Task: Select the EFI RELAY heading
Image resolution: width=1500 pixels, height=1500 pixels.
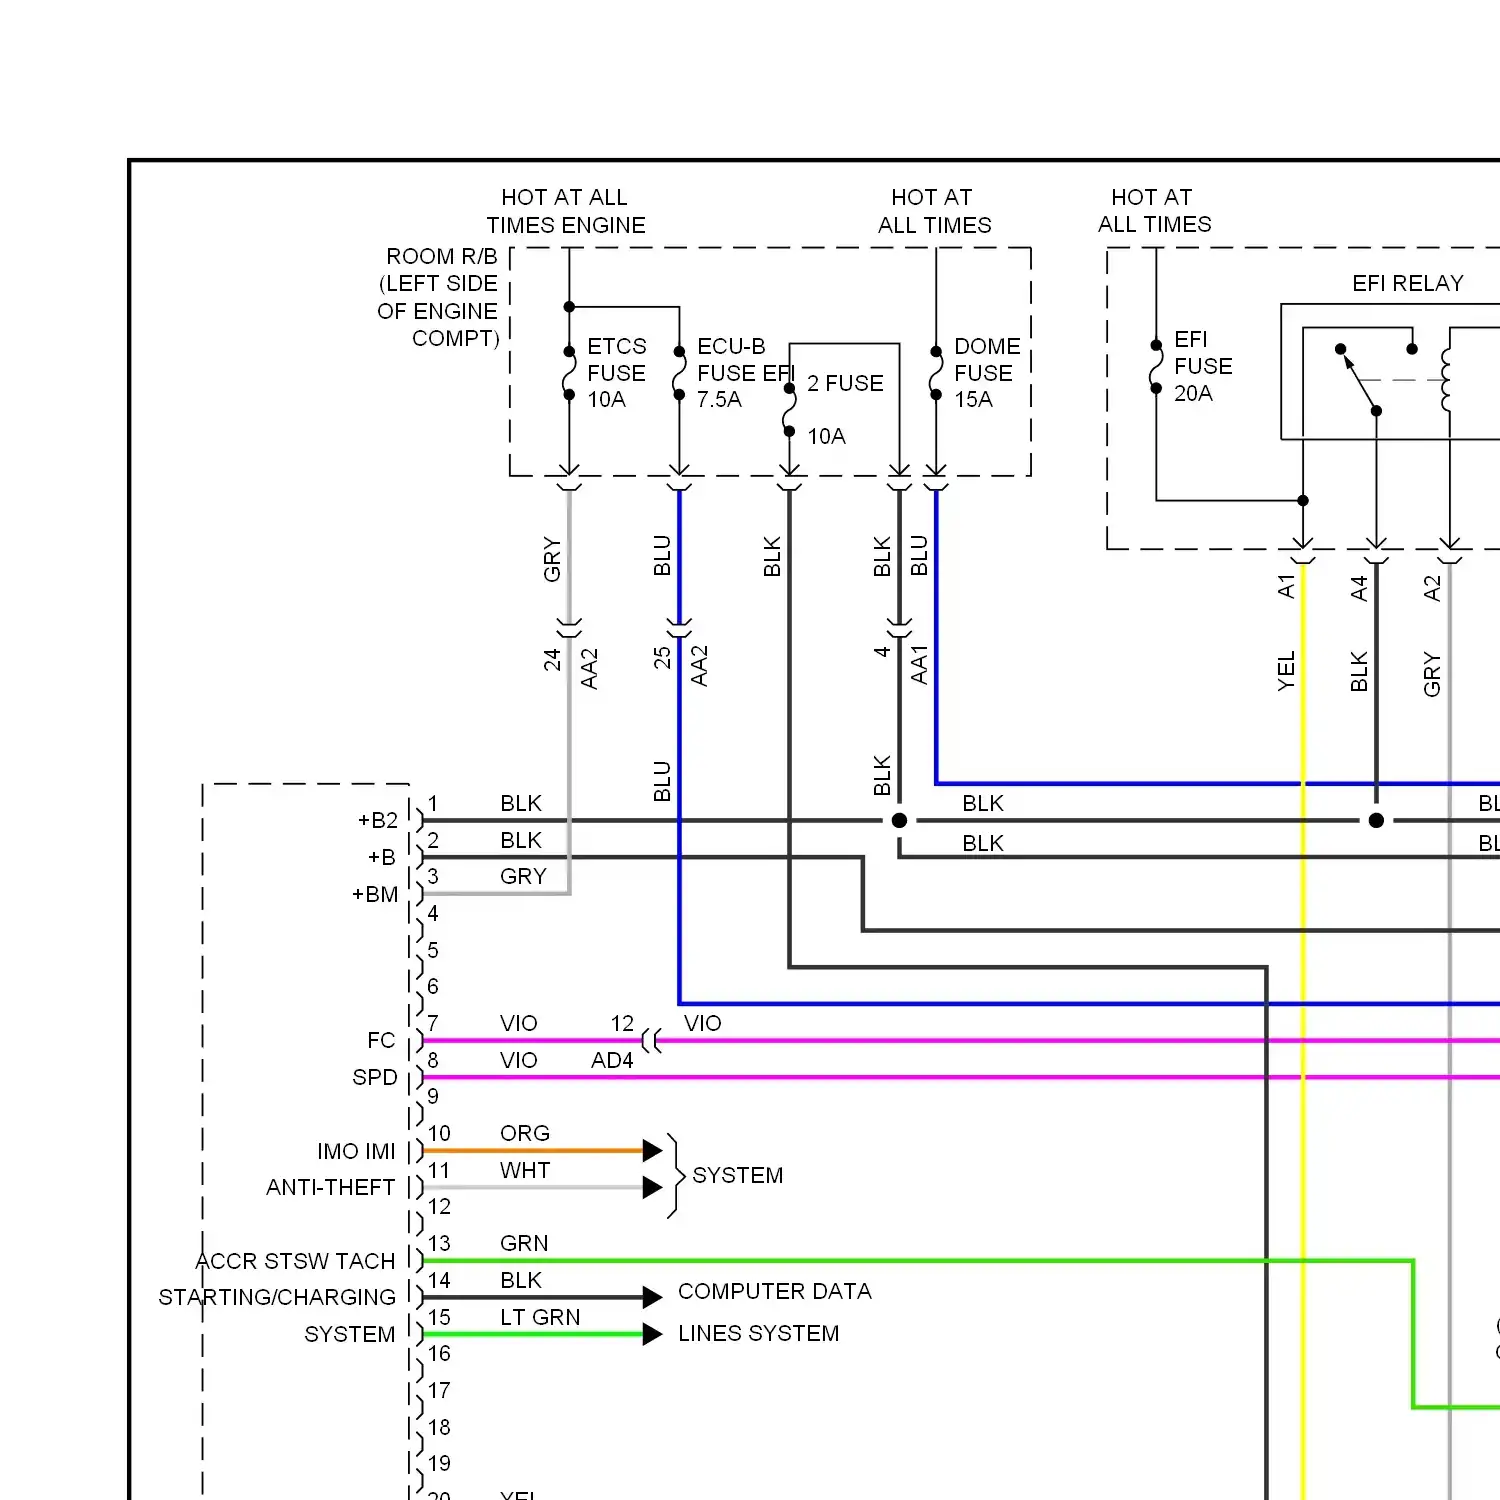Action: [1408, 283]
